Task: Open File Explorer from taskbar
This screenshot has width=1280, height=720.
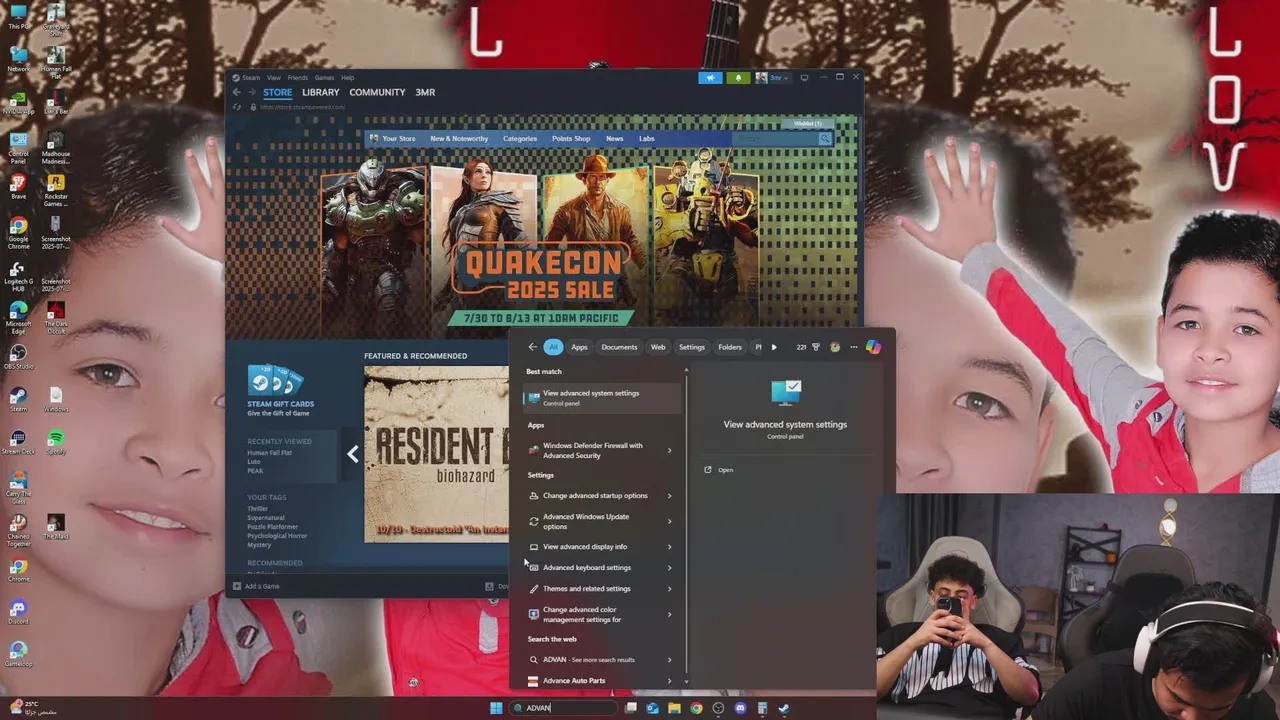Action: pos(674,708)
